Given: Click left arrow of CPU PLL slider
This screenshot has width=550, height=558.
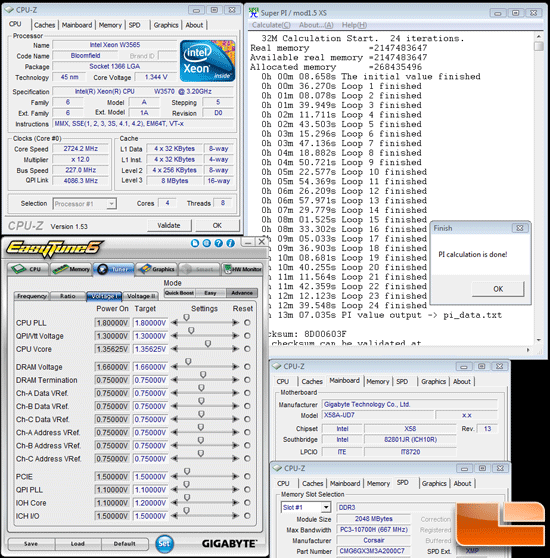Looking at the screenshot, I should click(x=174, y=323).
